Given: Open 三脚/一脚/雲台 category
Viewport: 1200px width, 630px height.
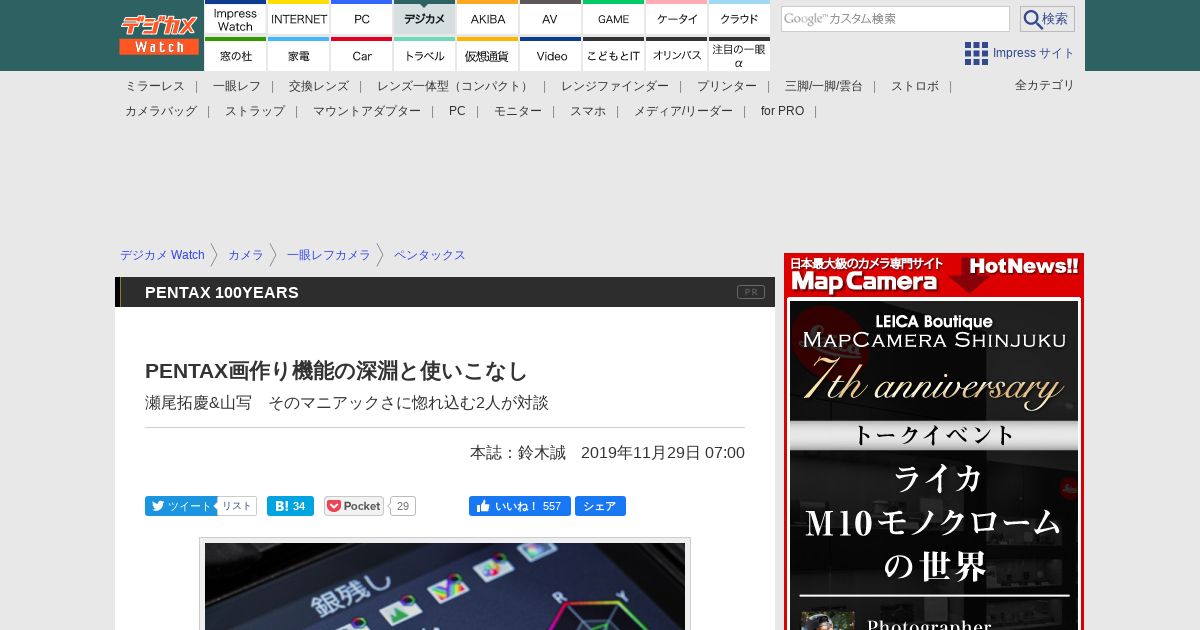Looking at the screenshot, I should [x=824, y=86].
